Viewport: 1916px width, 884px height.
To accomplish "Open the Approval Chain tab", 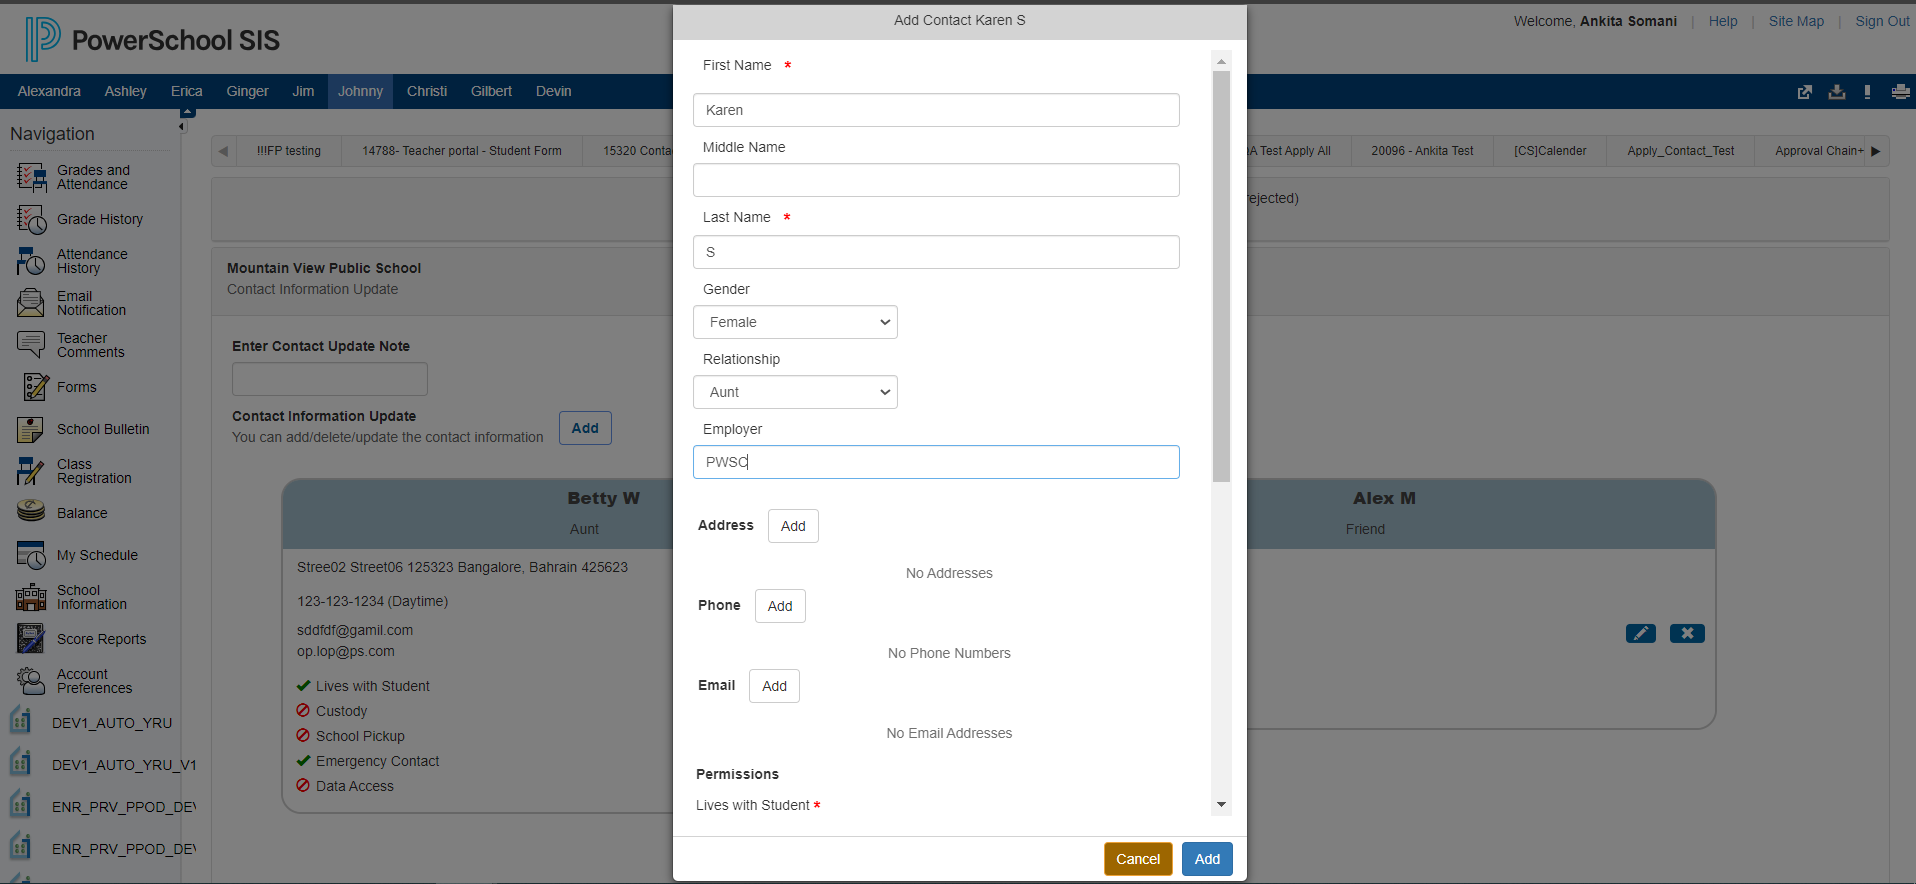I will tap(1818, 151).
